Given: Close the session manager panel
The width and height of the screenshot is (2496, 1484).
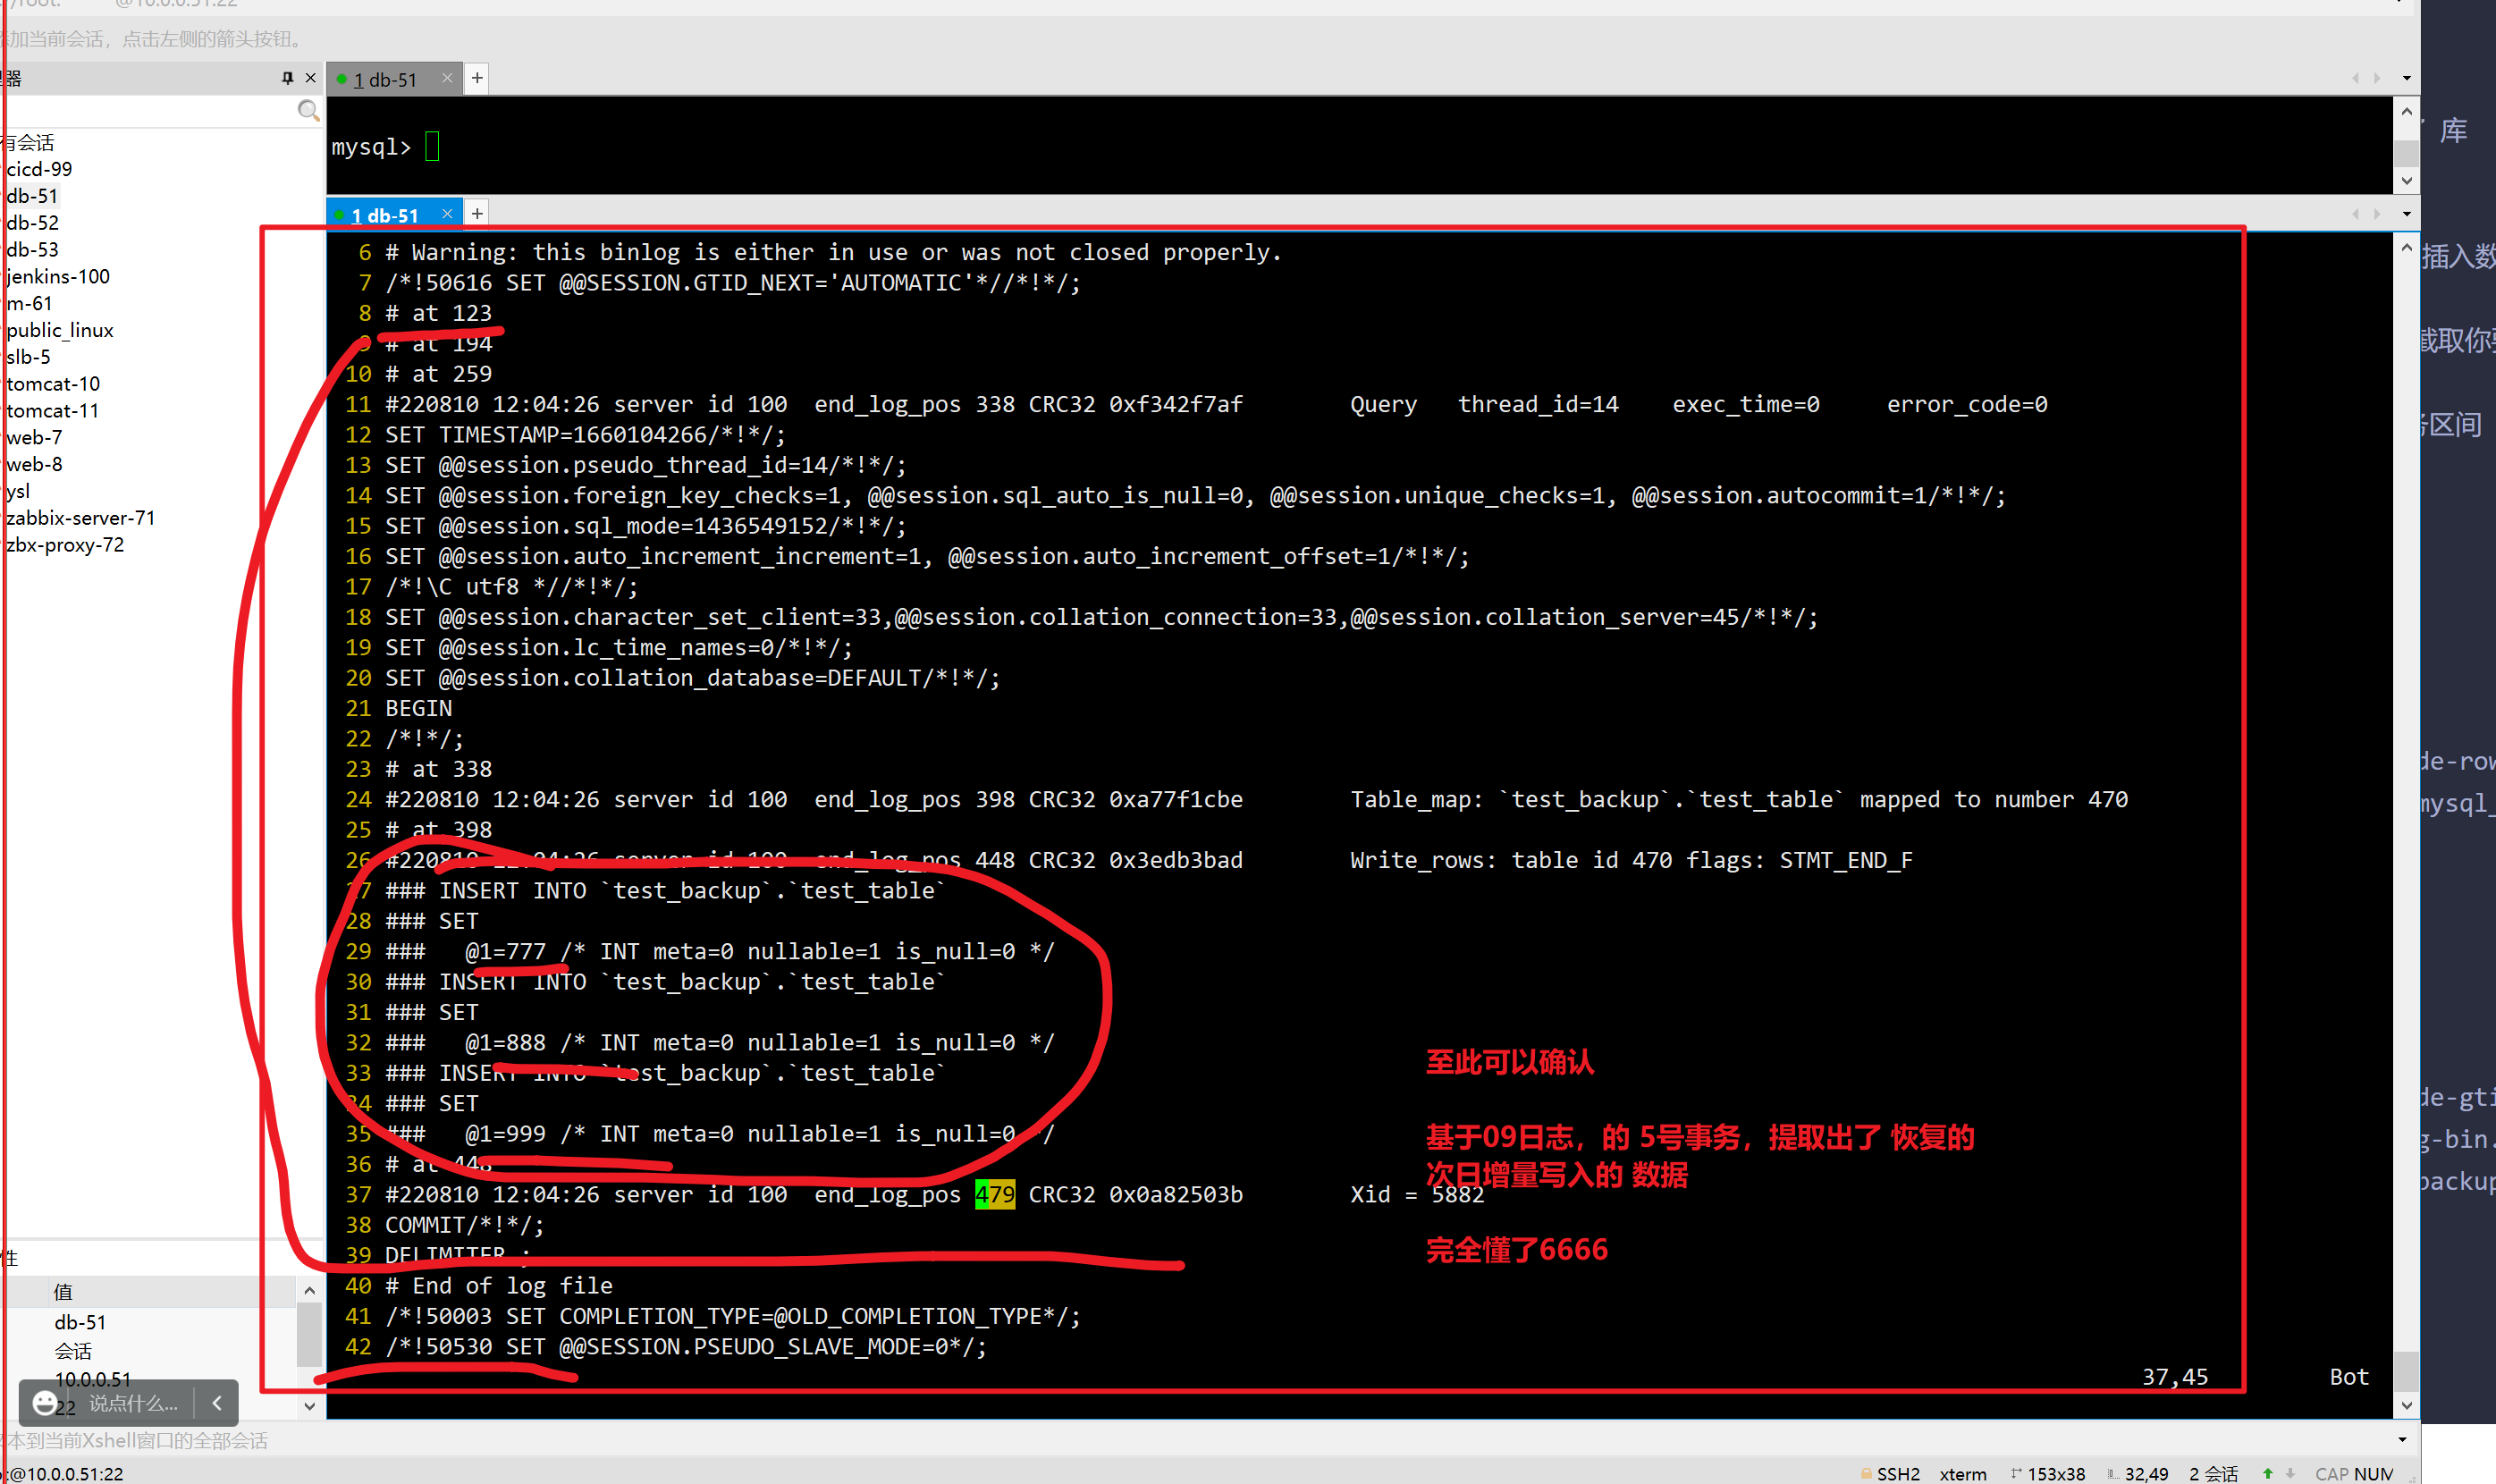Looking at the screenshot, I should pos(311,78).
